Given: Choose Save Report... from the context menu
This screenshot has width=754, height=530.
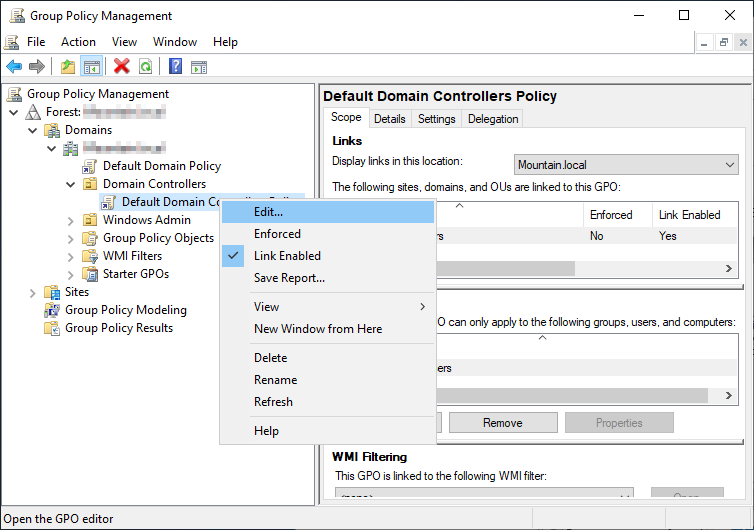Looking at the screenshot, I should (x=328, y=278).
